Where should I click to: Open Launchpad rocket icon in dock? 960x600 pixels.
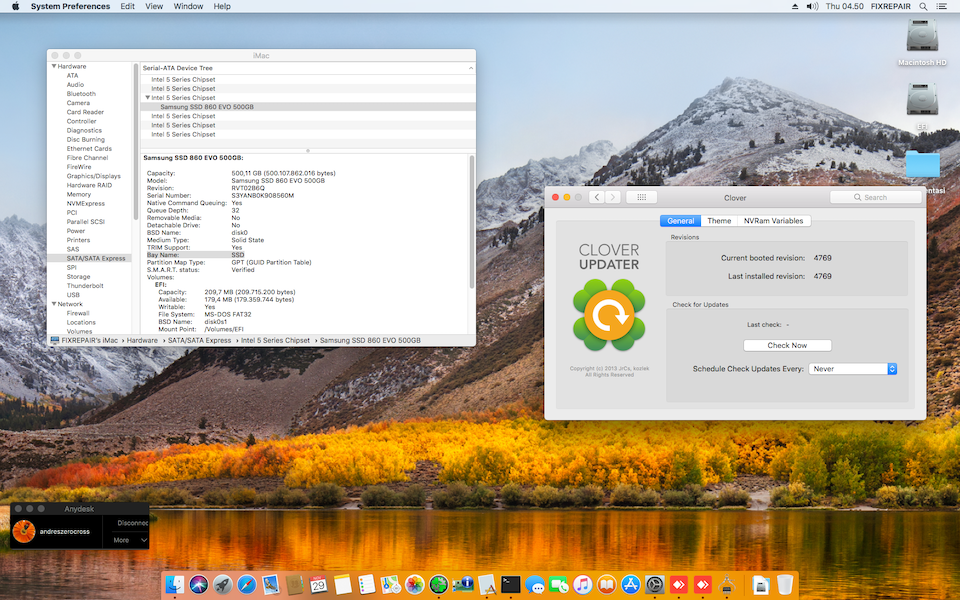223,584
